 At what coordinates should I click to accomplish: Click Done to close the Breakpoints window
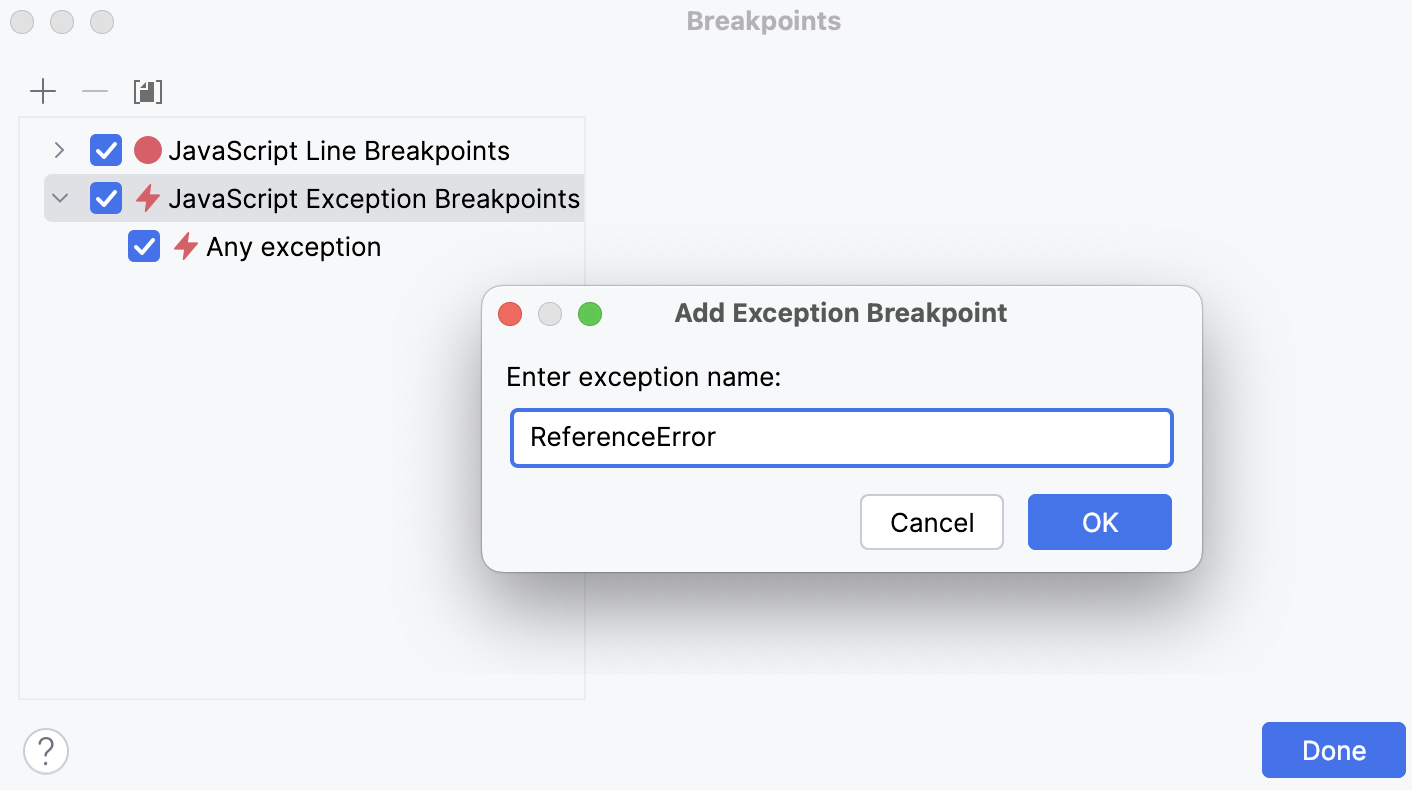[x=1334, y=750]
